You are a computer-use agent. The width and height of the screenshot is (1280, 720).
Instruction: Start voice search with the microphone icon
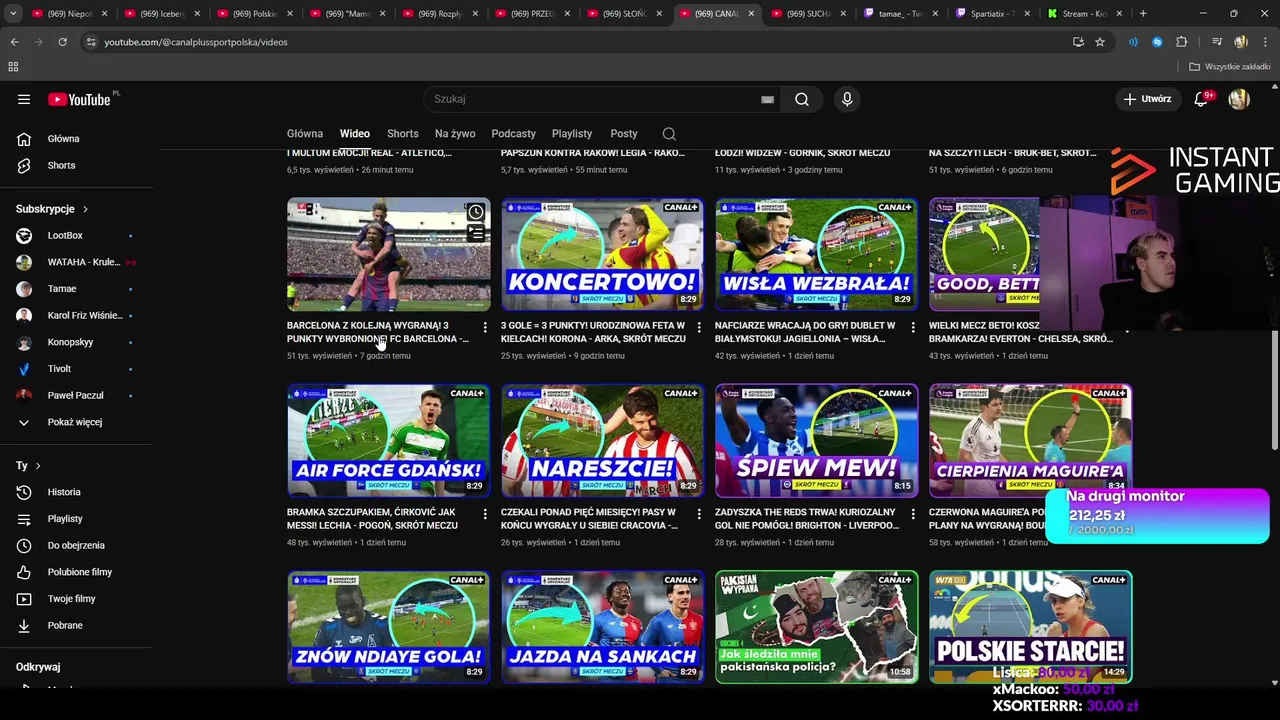[x=847, y=99]
